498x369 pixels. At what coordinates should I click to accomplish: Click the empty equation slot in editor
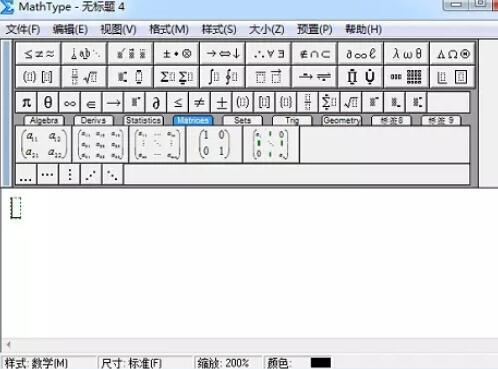pyautogui.click(x=16, y=208)
